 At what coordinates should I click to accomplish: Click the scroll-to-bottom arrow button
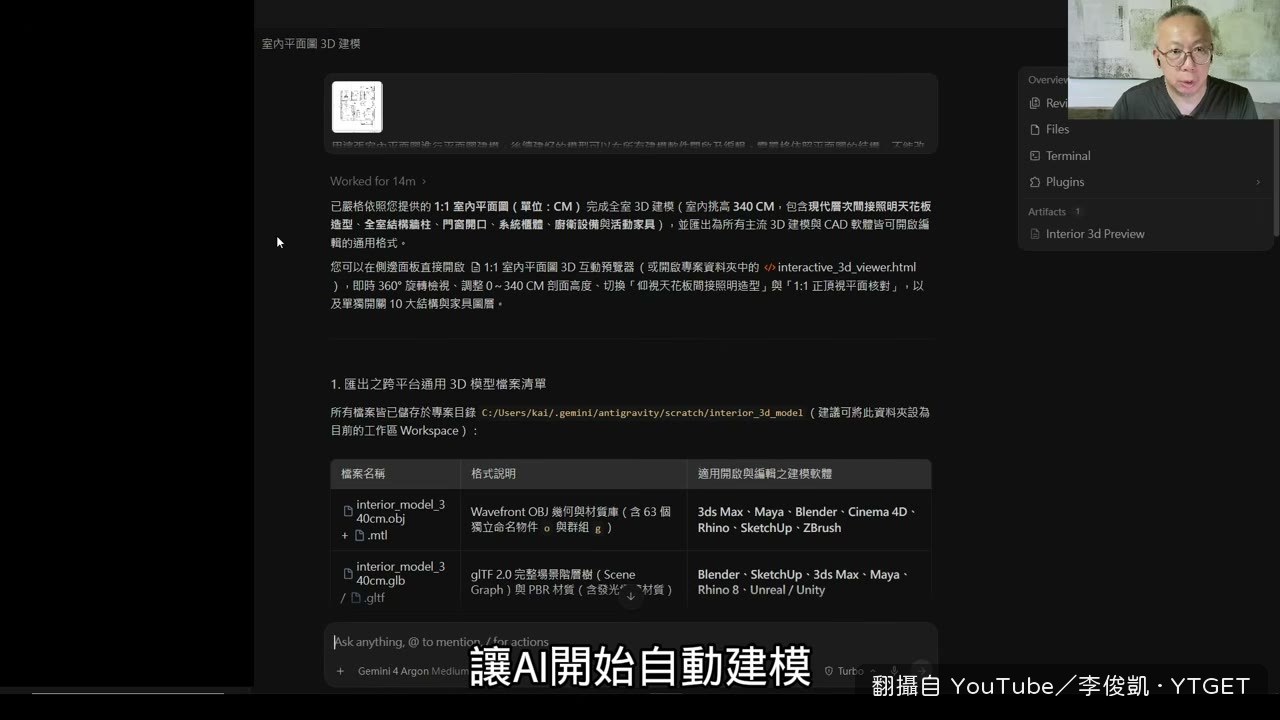(x=630, y=596)
